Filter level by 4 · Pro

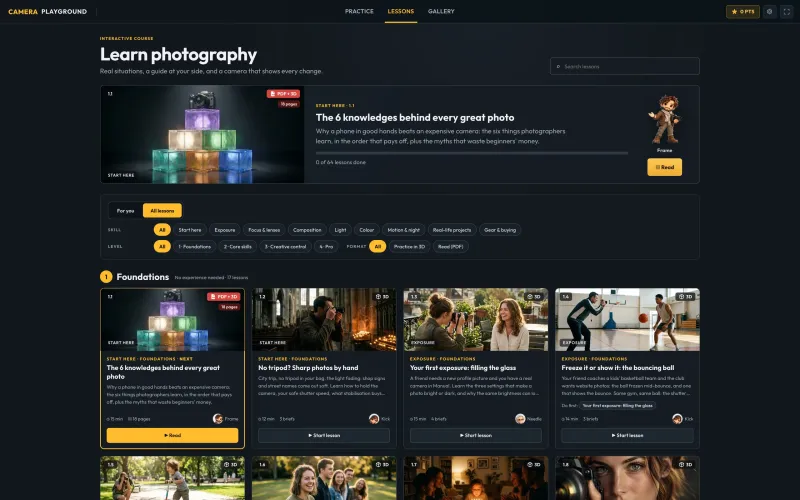[x=326, y=246]
